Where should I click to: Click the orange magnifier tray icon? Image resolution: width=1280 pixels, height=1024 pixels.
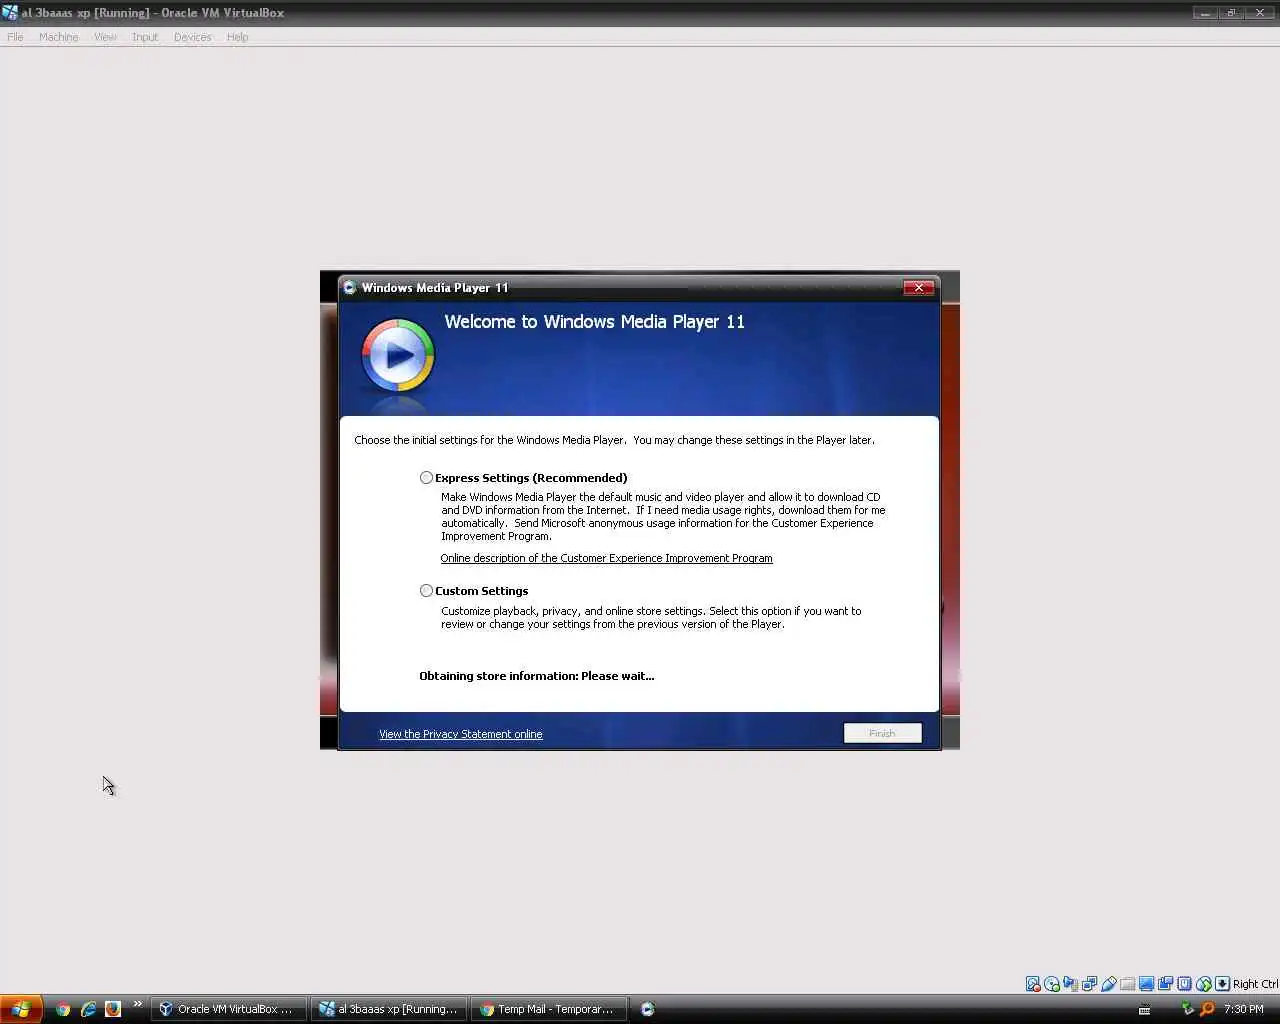click(1207, 1009)
